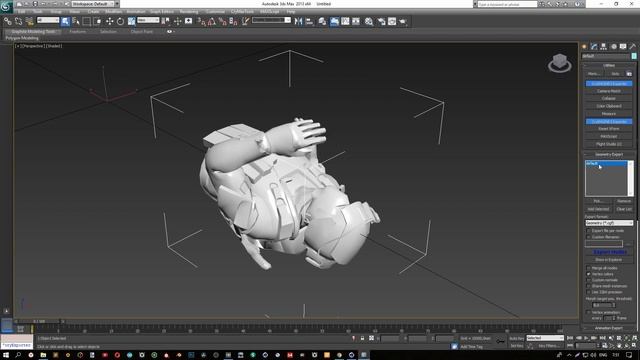This screenshot has height=360, width=640.
Task: Switch to the Display command panel
Action: click(x=623, y=47)
